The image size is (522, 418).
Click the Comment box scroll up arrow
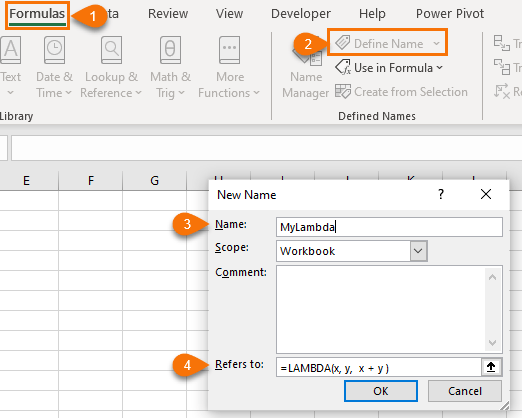pyautogui.click(x=493, y=277)
